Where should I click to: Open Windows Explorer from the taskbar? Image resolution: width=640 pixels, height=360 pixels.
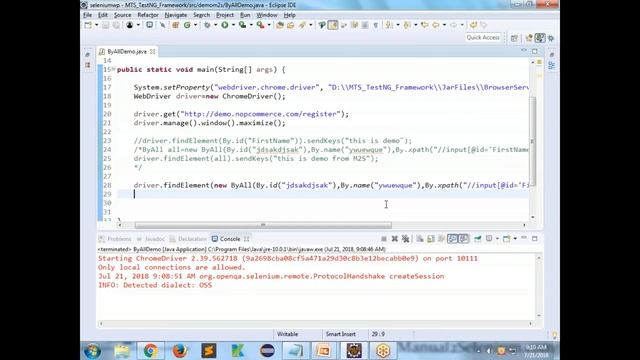click(122, 351)
